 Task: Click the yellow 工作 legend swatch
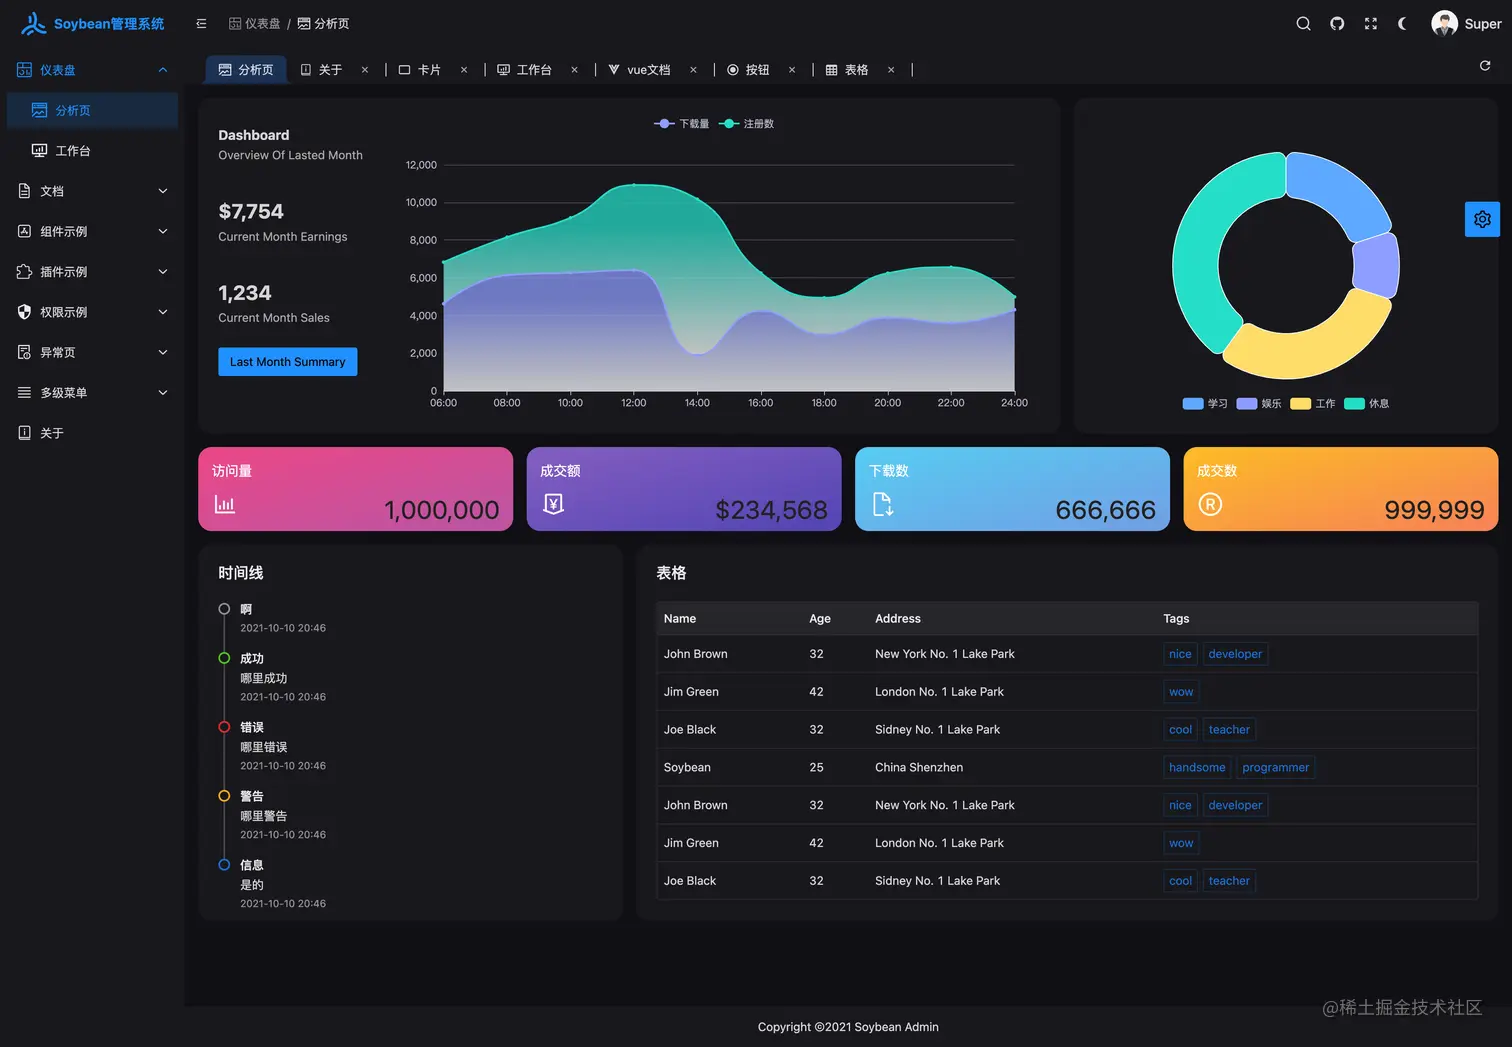click(x=1300, y=404)
